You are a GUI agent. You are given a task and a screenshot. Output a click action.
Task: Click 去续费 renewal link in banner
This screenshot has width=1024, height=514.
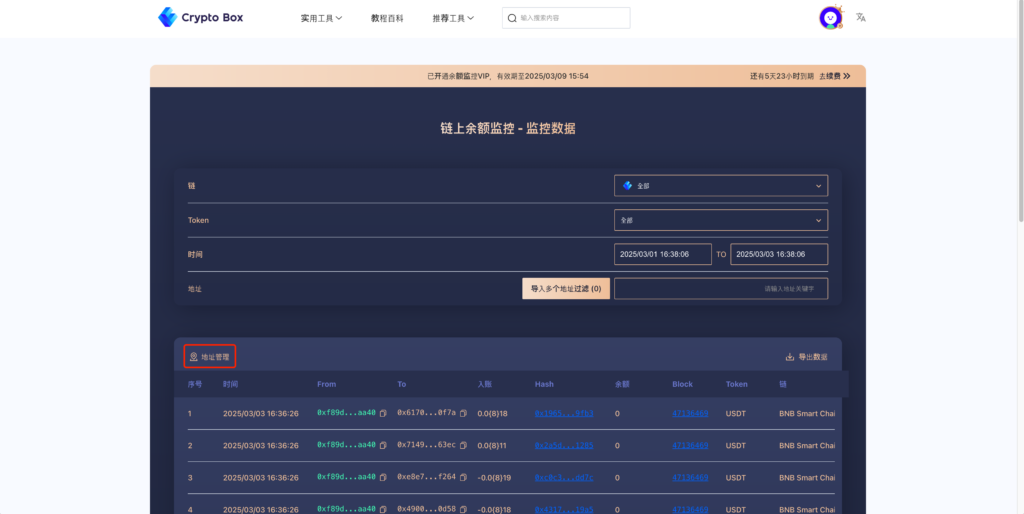point(835,76)
